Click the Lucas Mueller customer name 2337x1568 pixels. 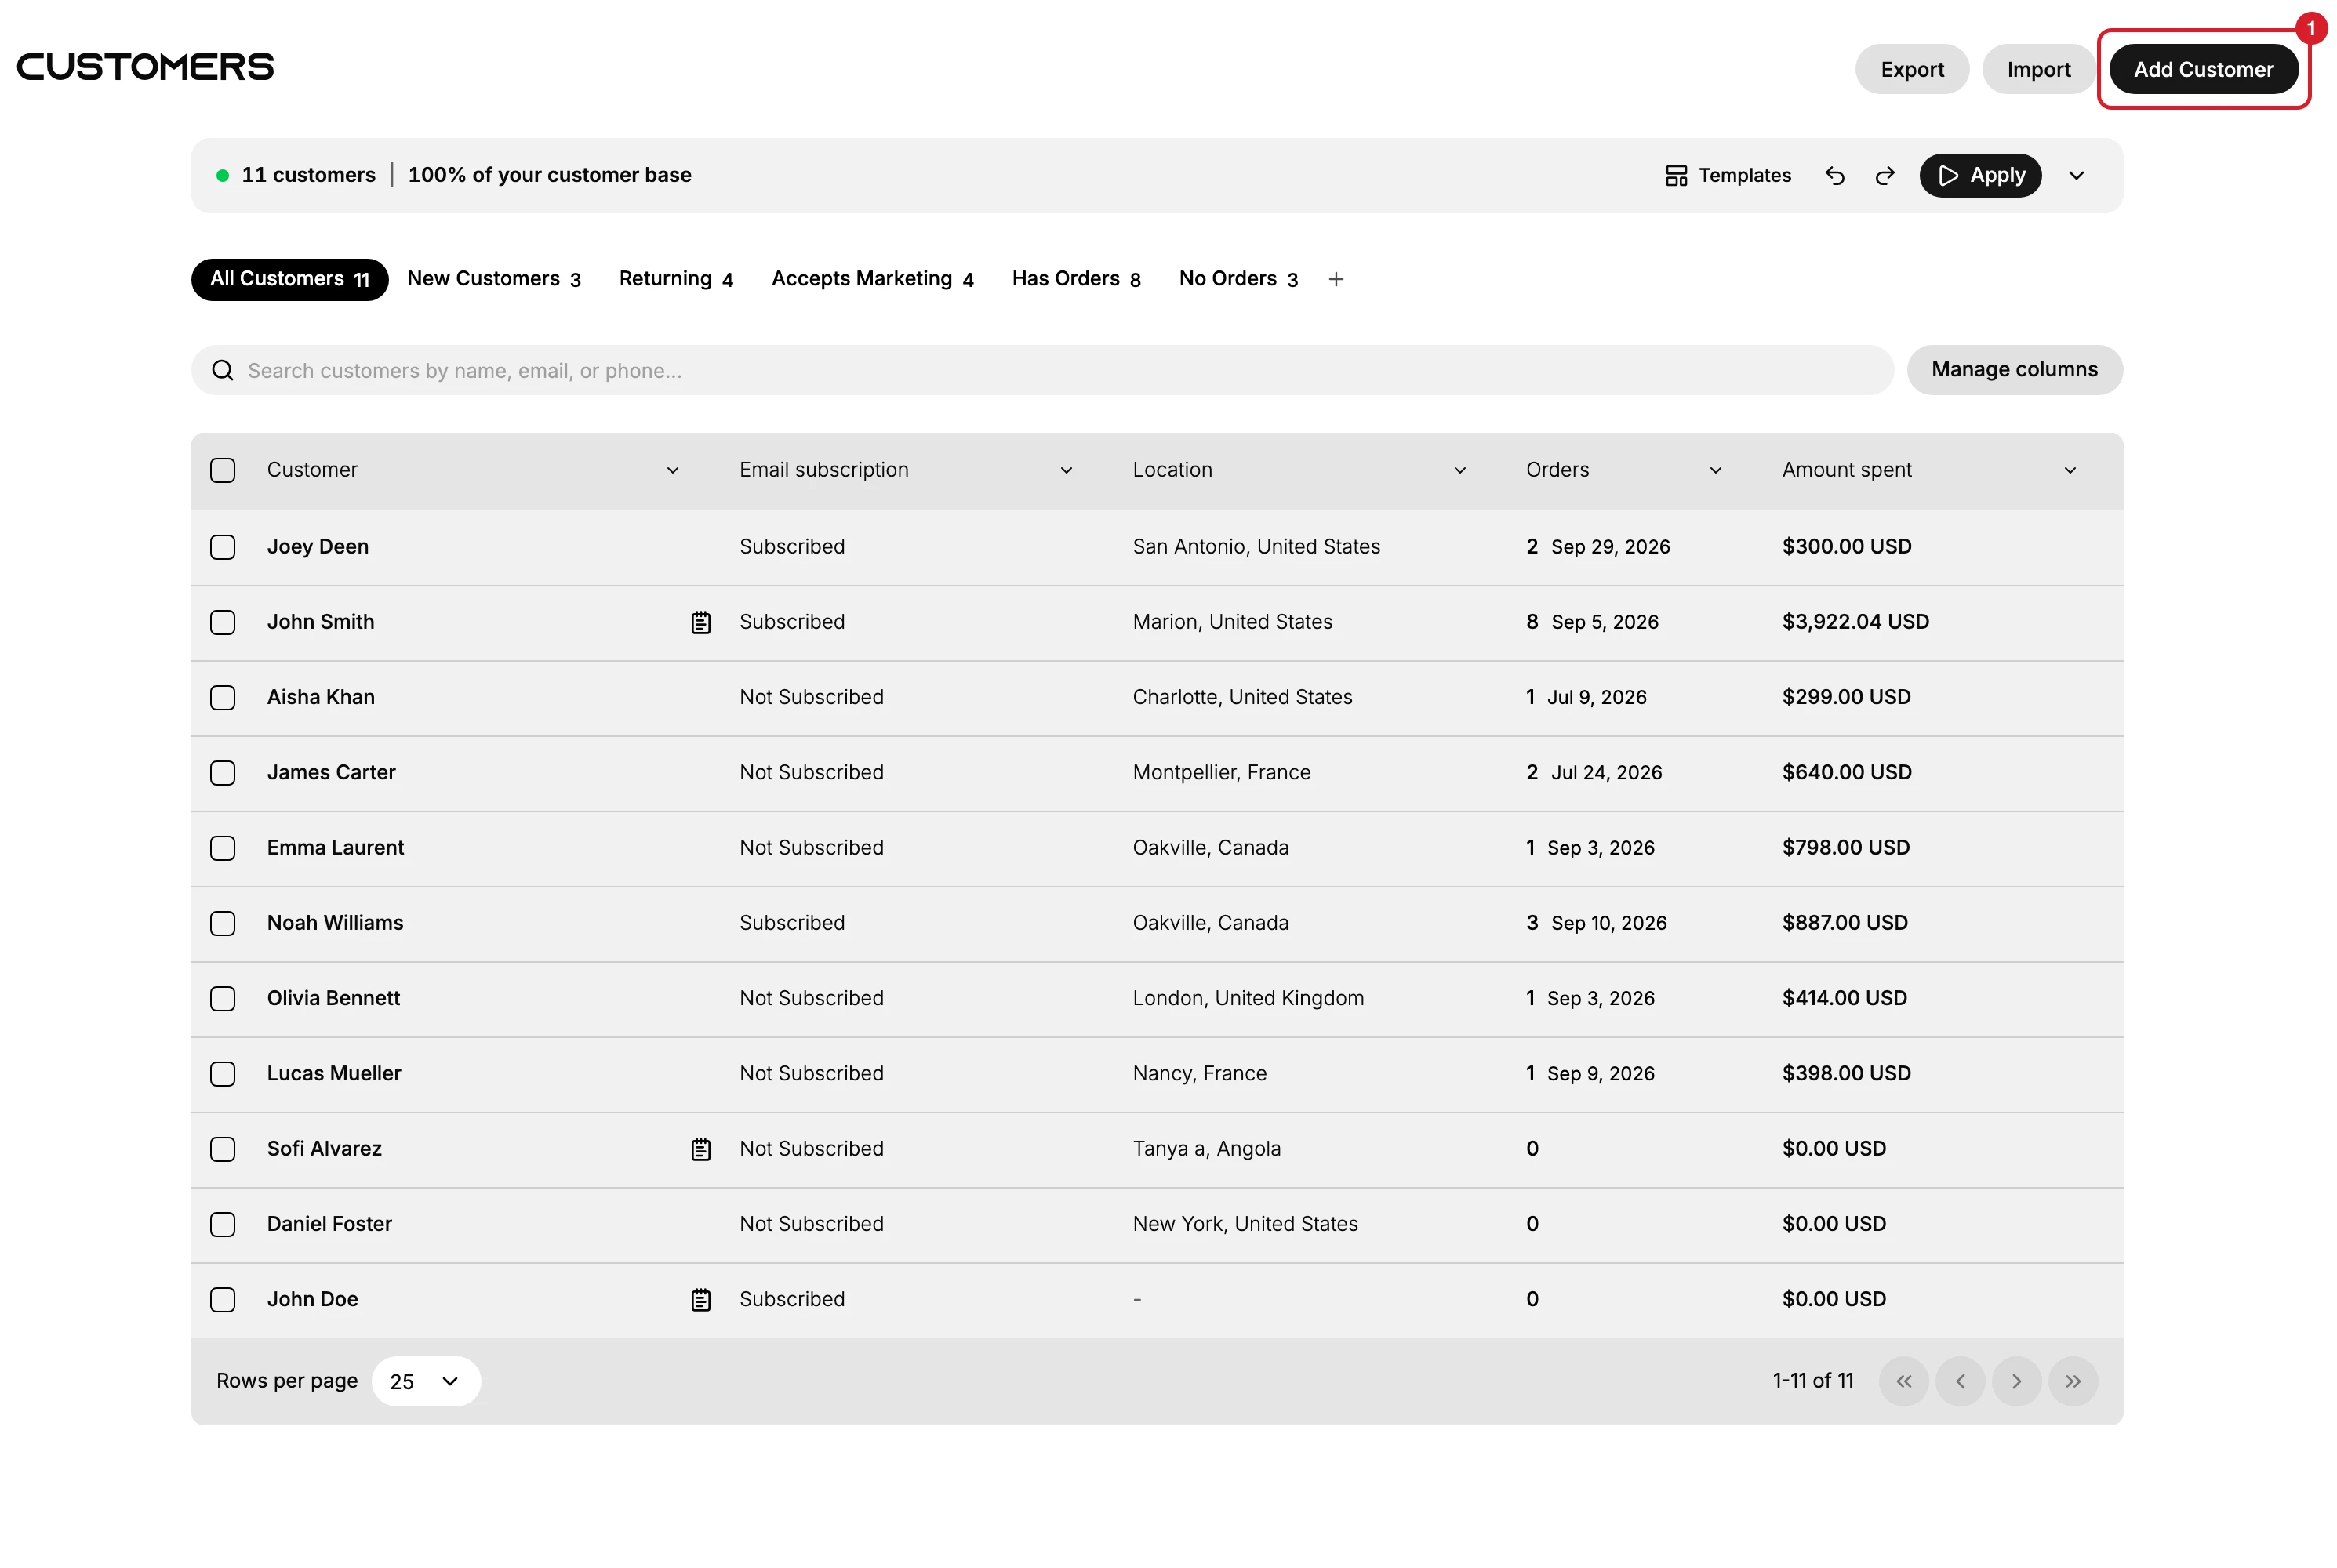tap(334, 1073)
